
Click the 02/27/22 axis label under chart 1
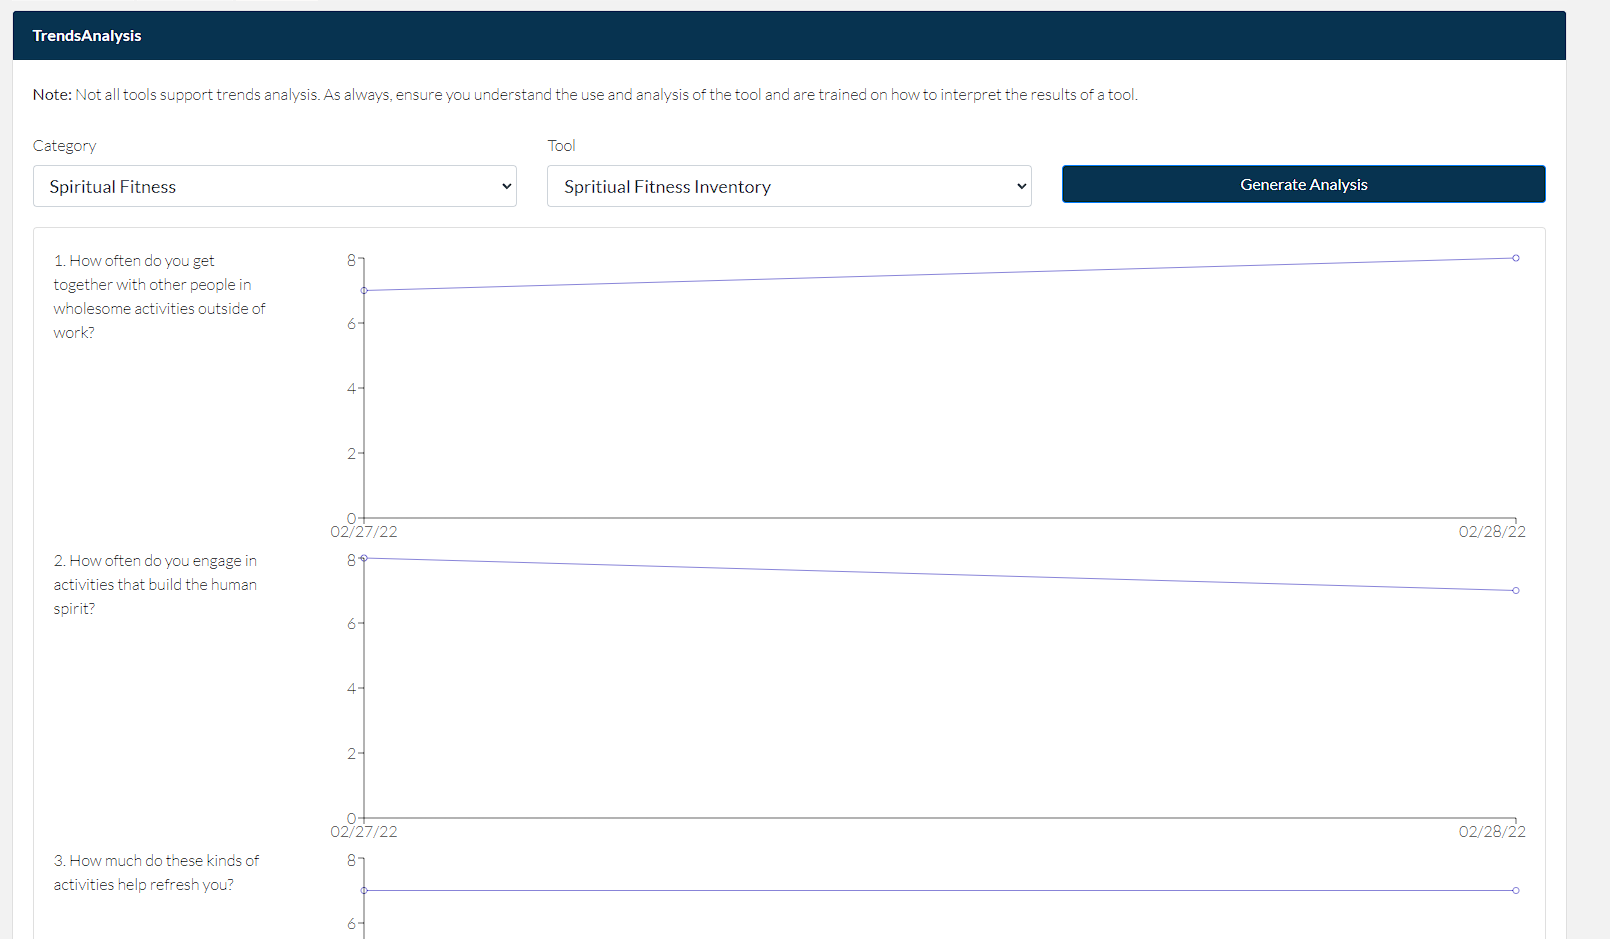pos(364,532)
